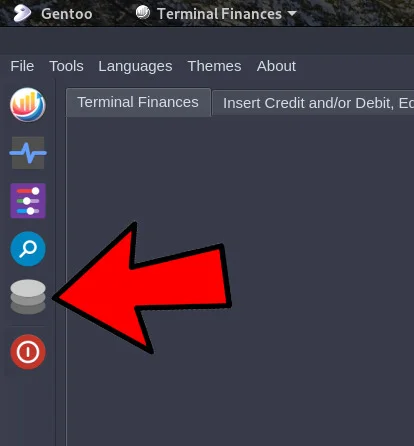
Task: Click the red power exit icon
Action: click(28, 352)
